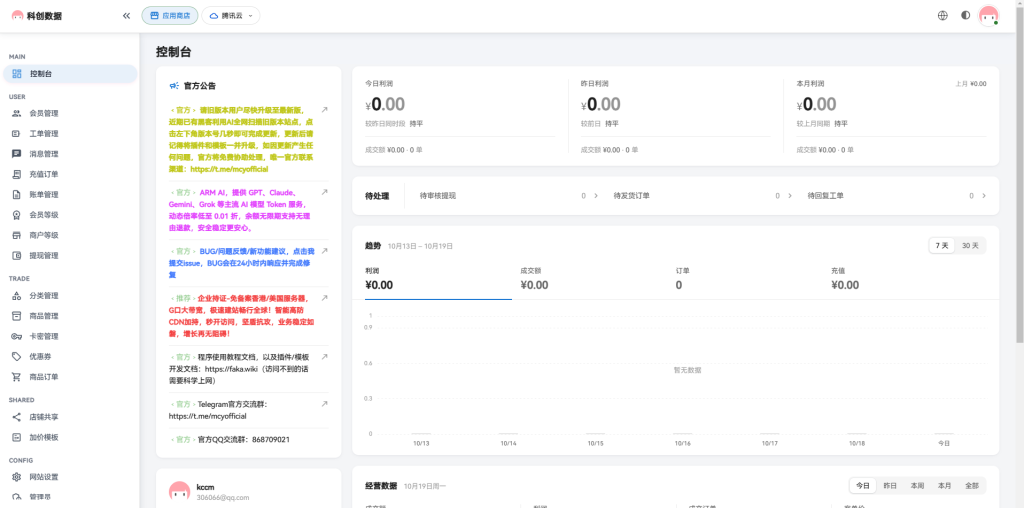Click the 店铺共享 share icon
The height and width of the screenshot is (508, 1024).
pos(17,417)
